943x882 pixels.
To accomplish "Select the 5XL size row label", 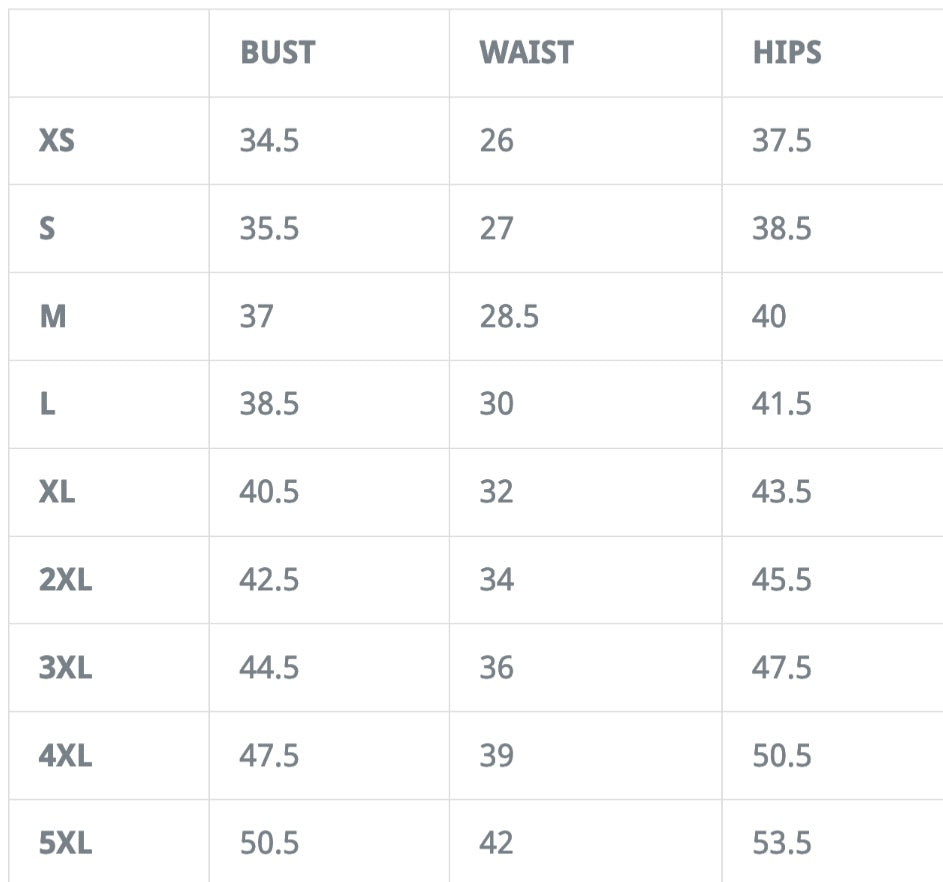I will pyautogui.click(x=65, y=844).
